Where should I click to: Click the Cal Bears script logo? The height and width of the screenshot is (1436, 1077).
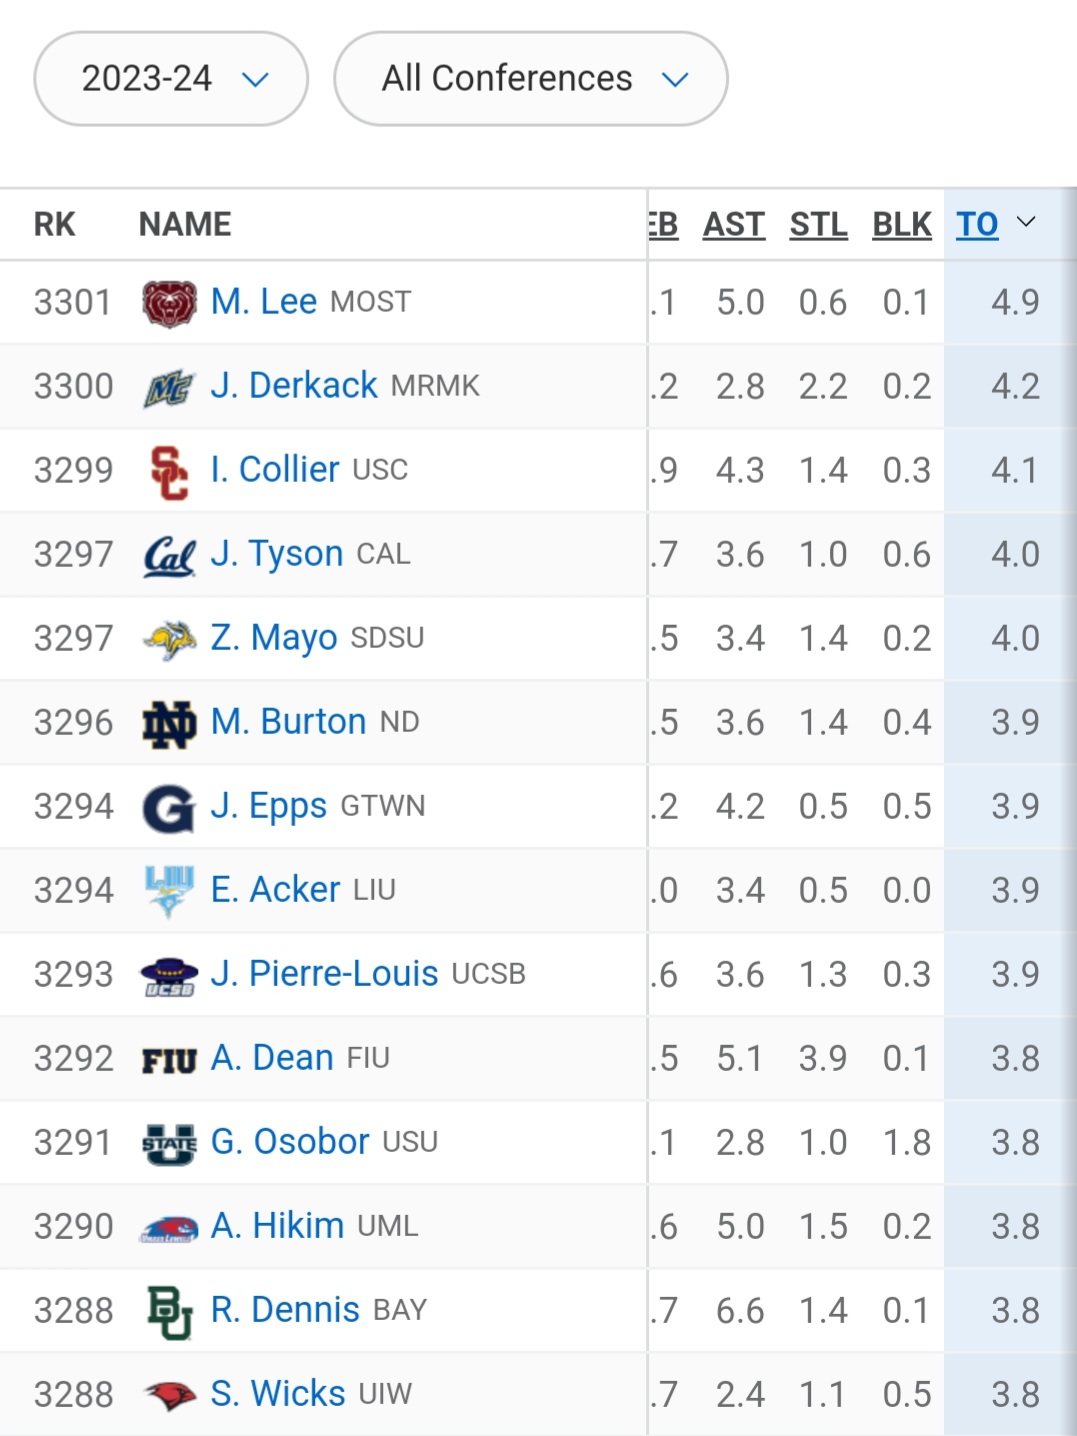pos(169,555)
